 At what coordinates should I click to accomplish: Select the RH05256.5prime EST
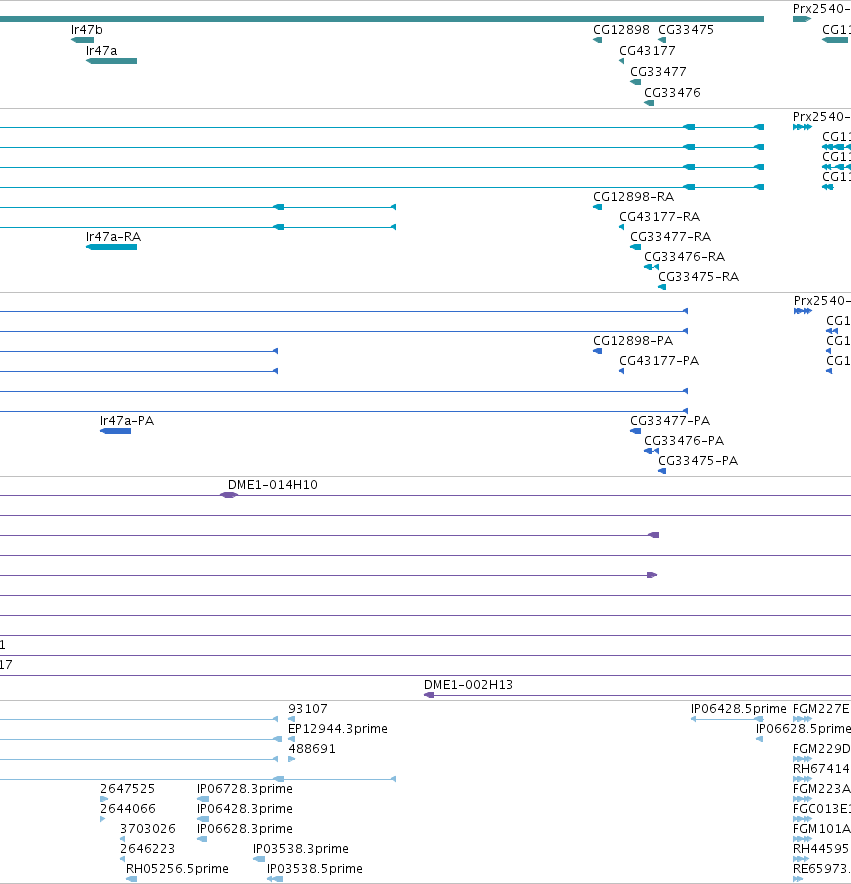pyautogui.click(x=131, y=879)
